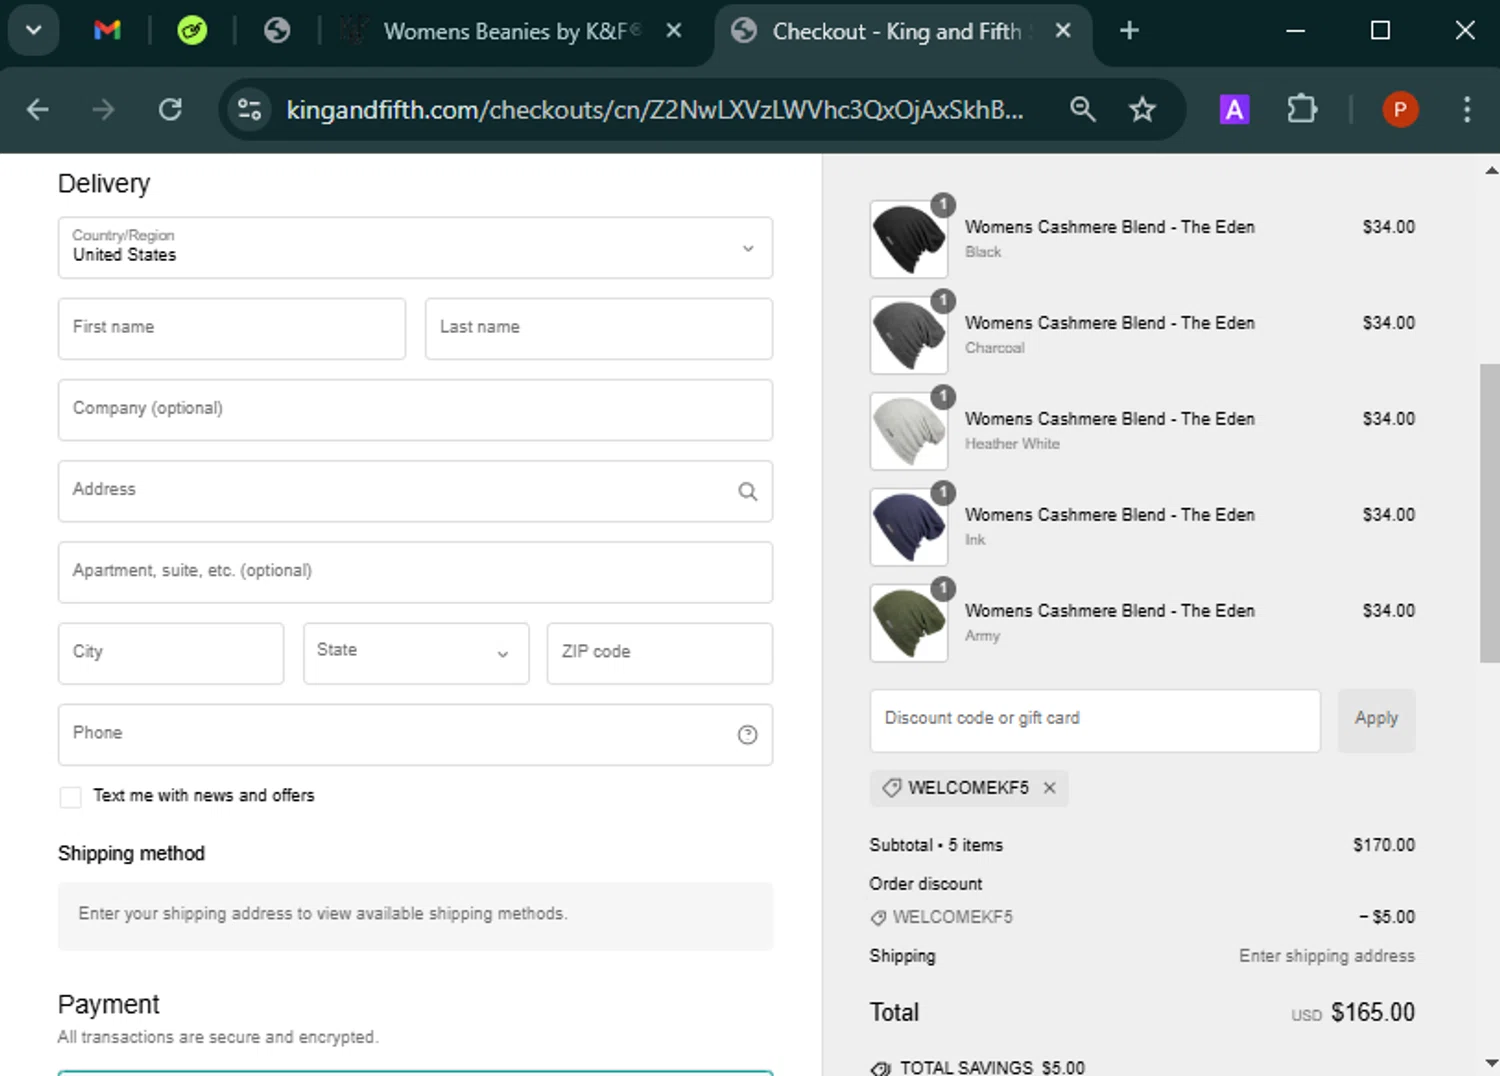Screen dimensions: 1500x1076
Task: Open the globe pinned tab
Action: click(277, 30)
